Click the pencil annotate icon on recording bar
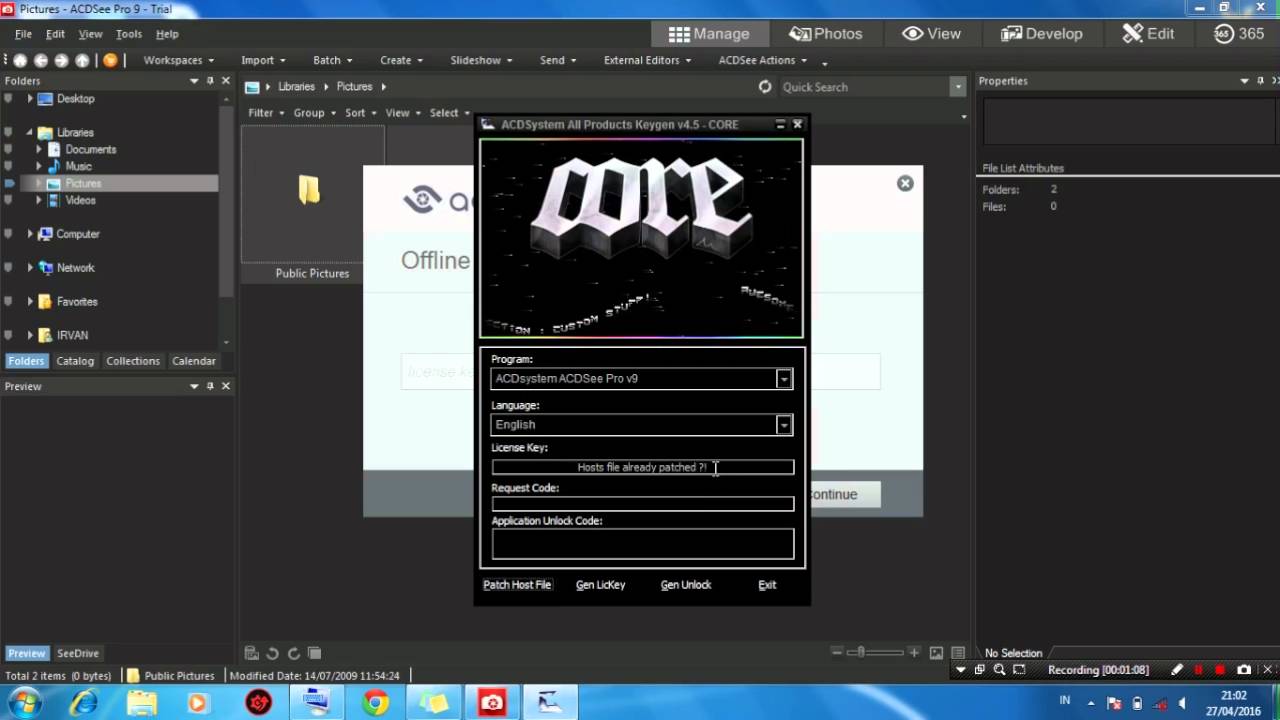The width and height of the screenshot is (1280, 720). (x=1177, y=670)
